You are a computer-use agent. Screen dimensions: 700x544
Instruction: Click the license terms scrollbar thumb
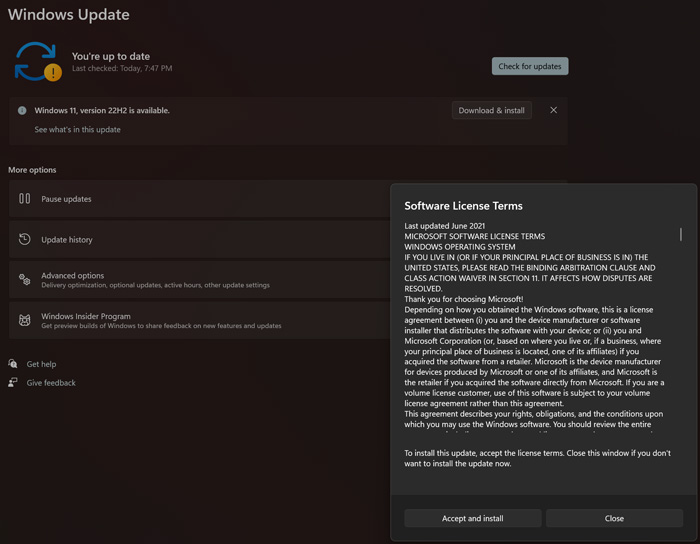tap(681, 234)
